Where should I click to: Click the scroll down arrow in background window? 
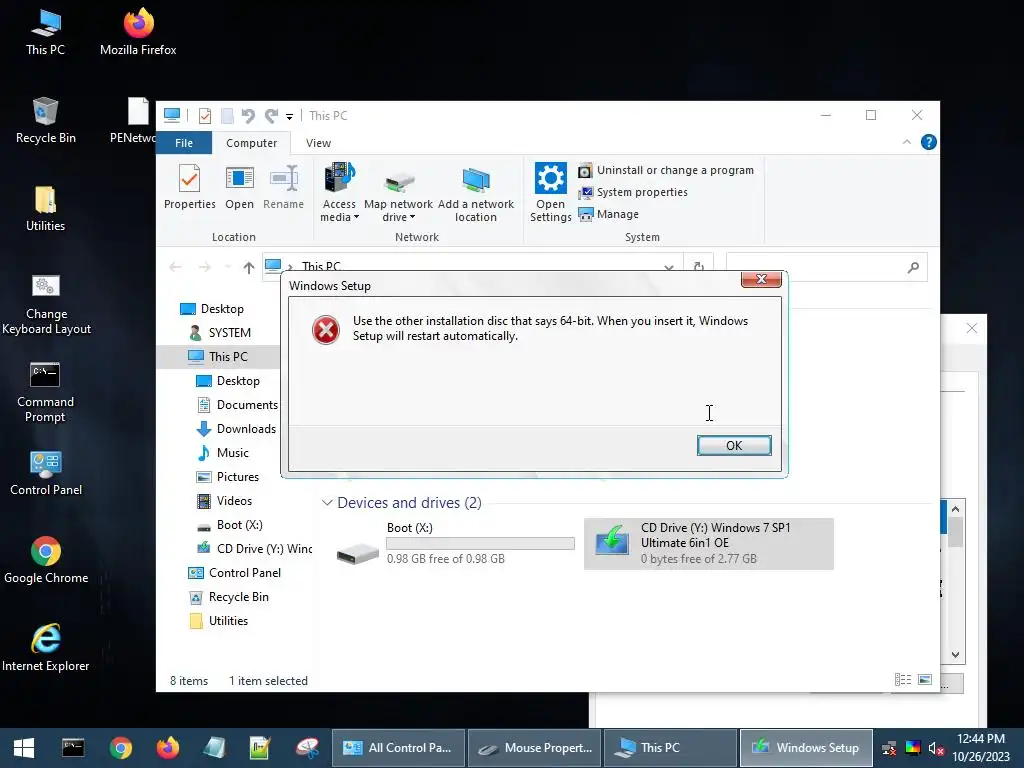click(955, 654)
